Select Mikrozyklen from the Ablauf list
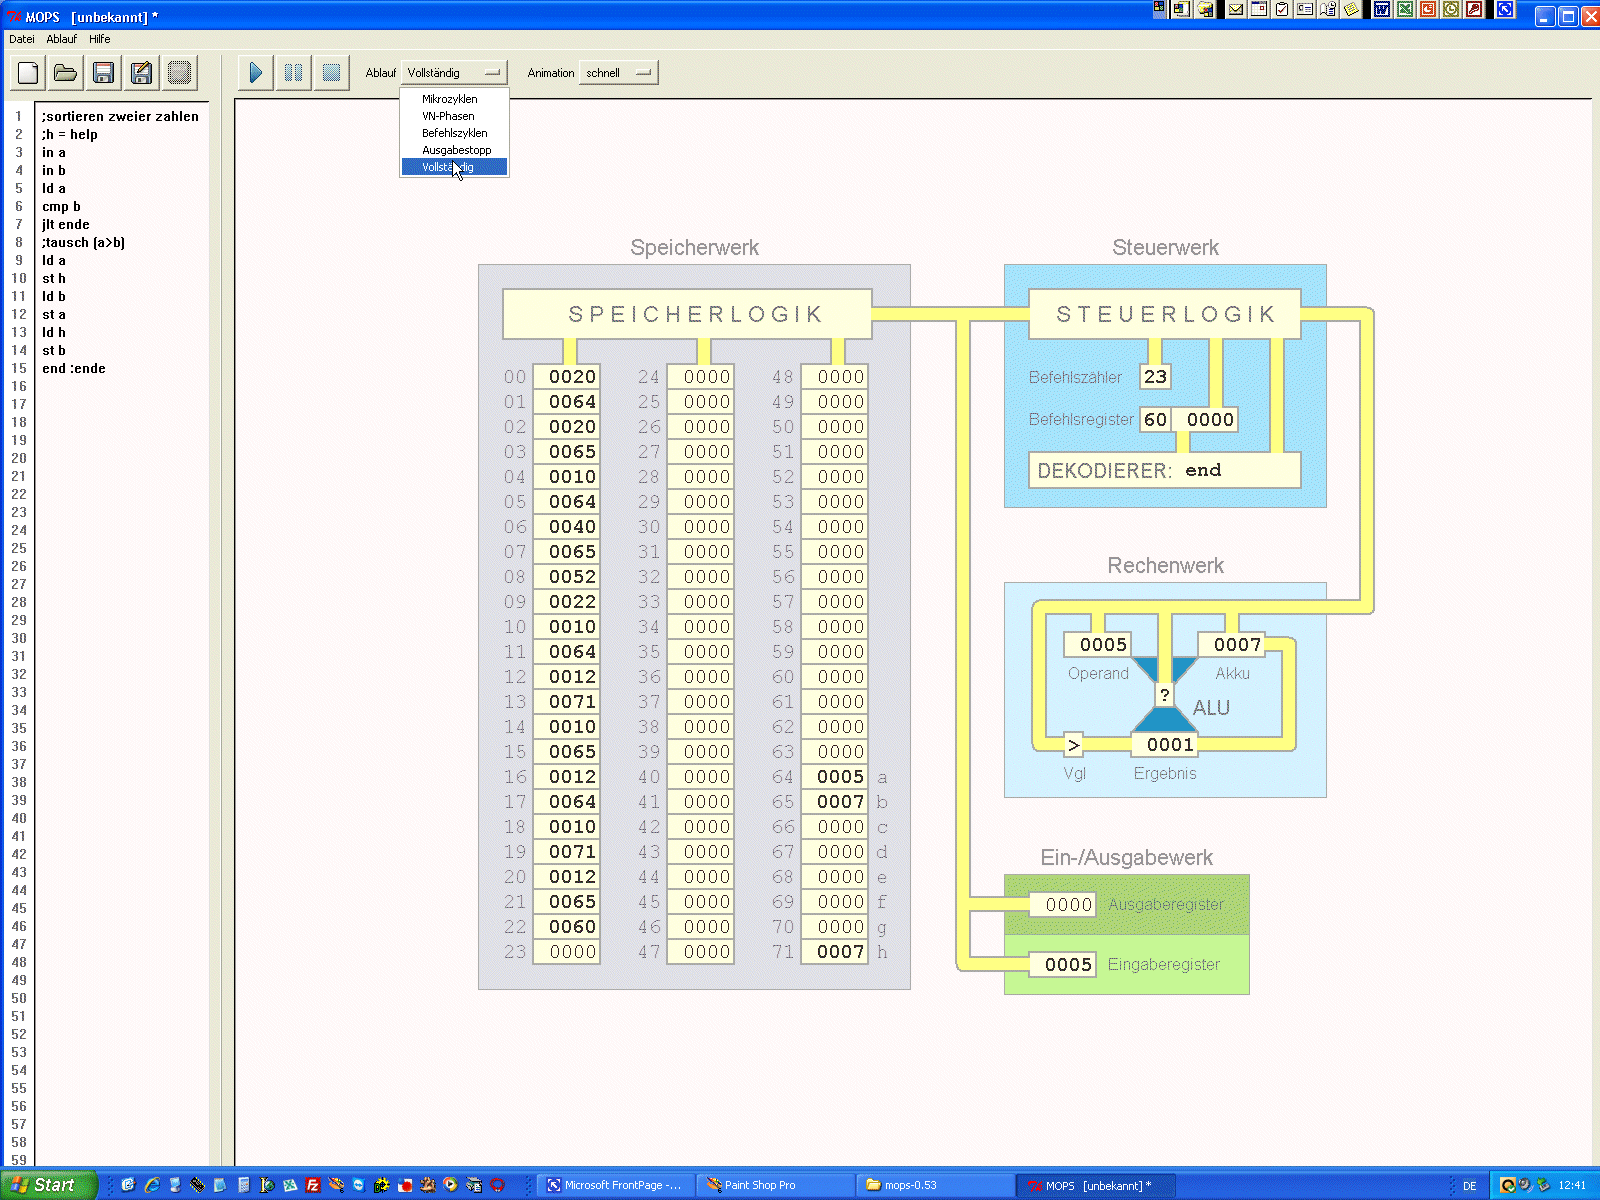Image resolution: width=1600 pixels, height=1200 pixels. (449, 99)
